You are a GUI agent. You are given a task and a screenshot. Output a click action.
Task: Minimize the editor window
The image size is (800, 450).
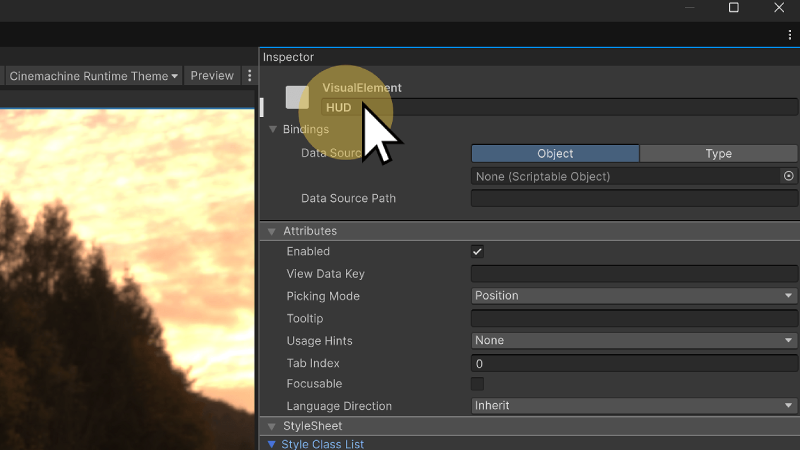coord(687,8)
